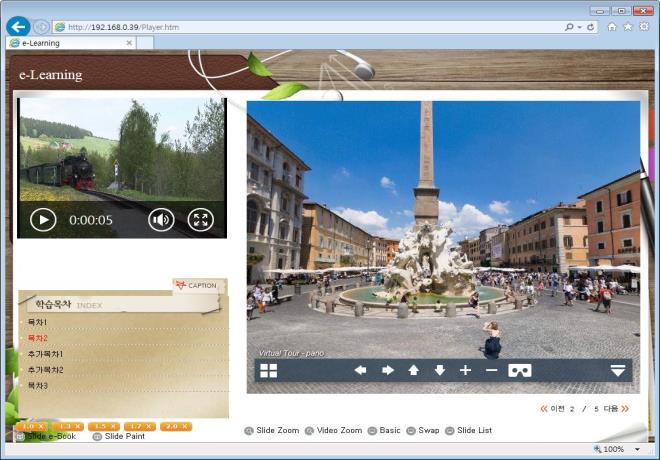
Task: Refresh the page
Action: 591,27
